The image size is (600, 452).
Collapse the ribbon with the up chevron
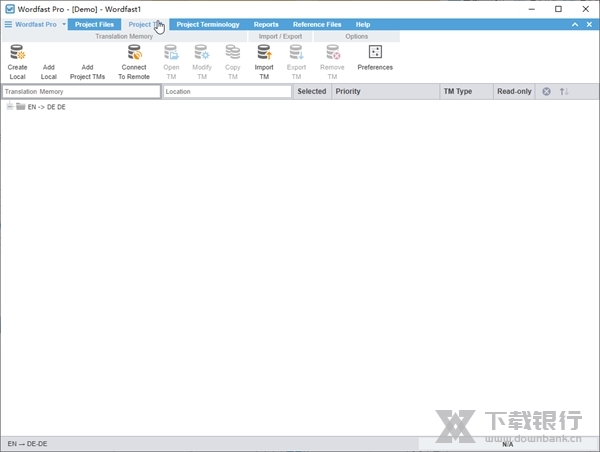point(576,24)
